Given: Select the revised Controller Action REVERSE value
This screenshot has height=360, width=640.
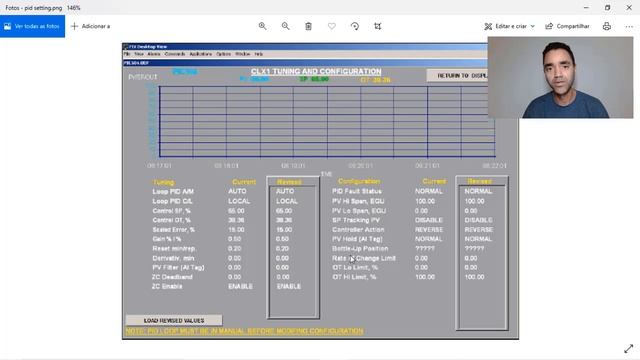Looking at the screenshot, I should [x=479, y=229].
